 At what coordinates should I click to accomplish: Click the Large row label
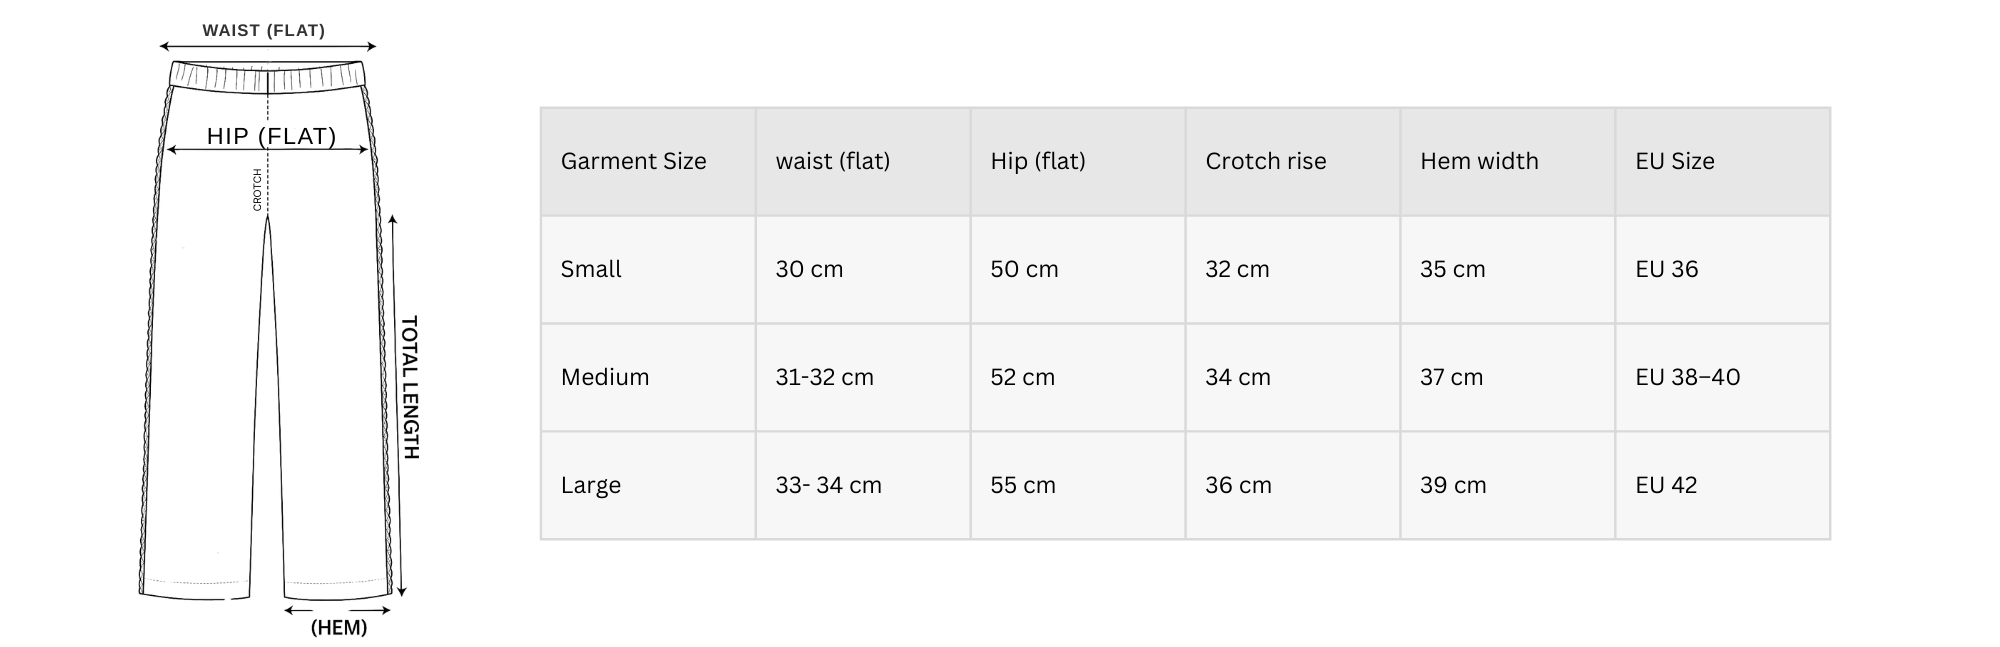pos(591,485)
